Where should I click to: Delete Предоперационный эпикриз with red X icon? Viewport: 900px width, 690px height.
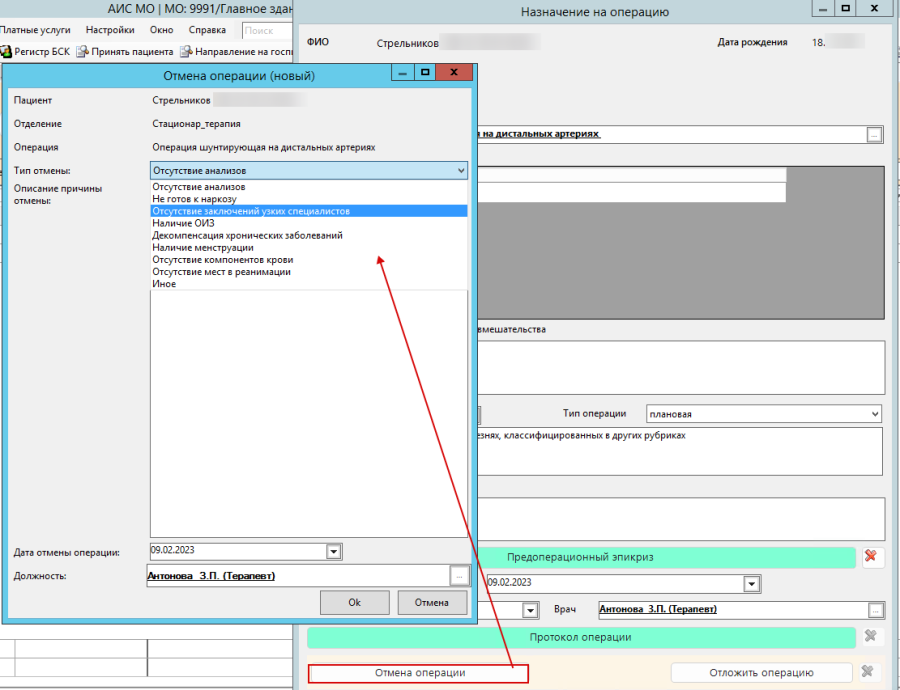(x=871, y=556)
